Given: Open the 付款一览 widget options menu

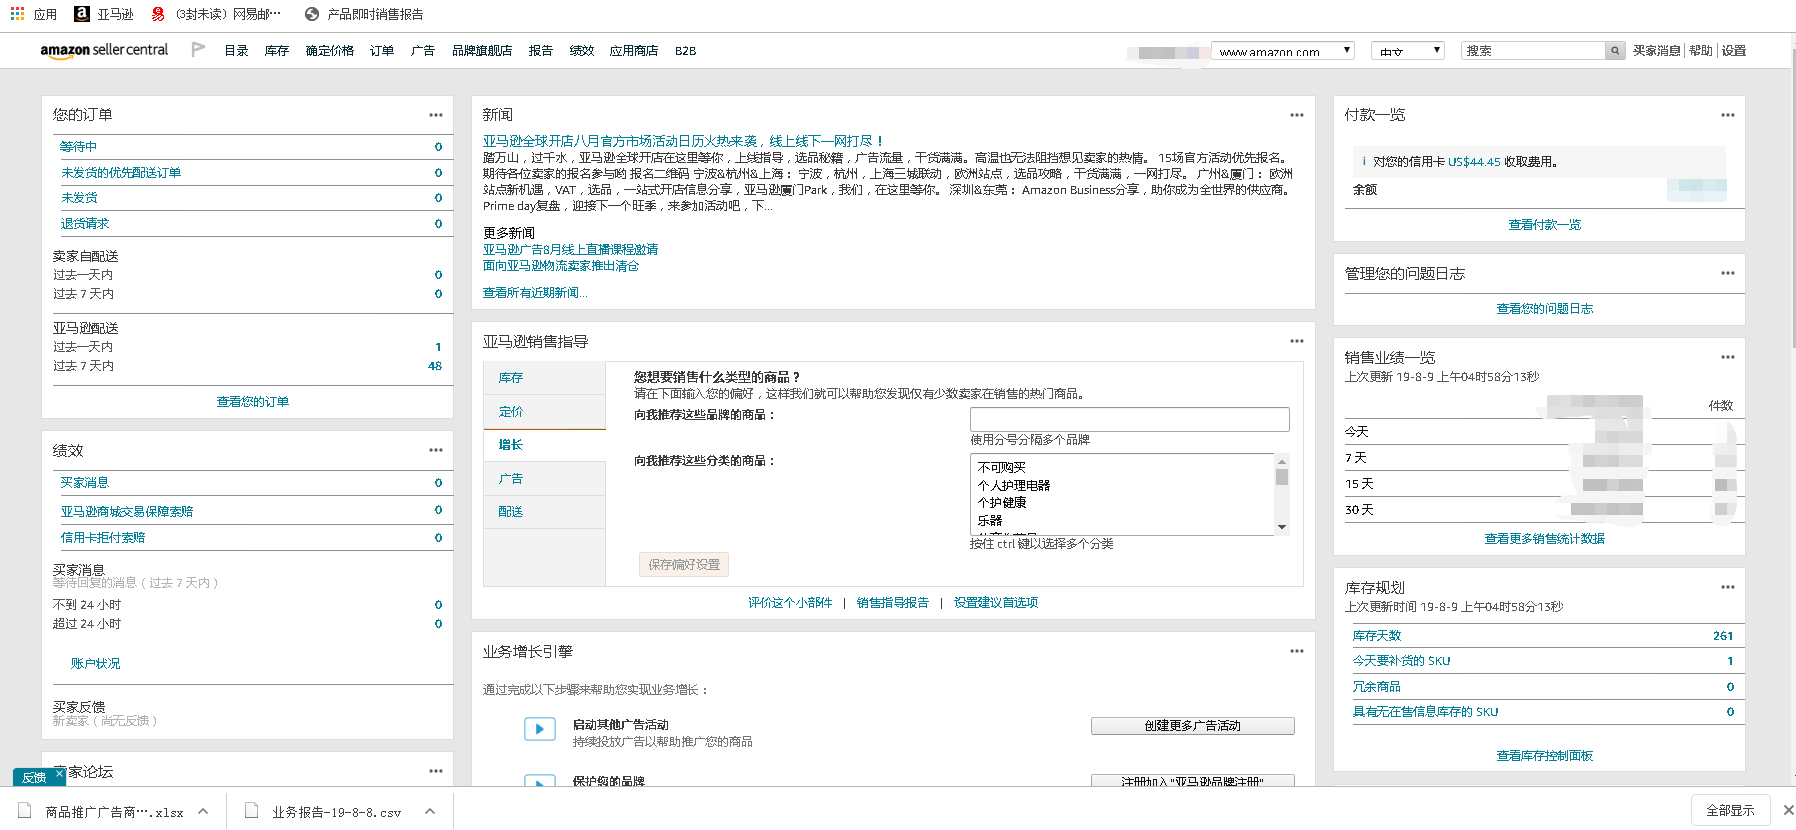Looking at the screenshot, I should (1728, 115).
